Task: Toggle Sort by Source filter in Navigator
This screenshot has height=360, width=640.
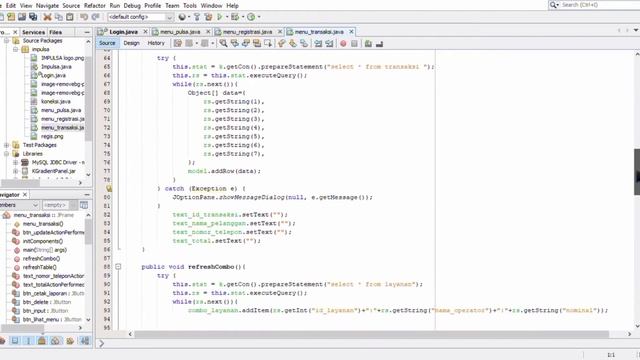Action: pyautogui.click(x=85, y=340)
